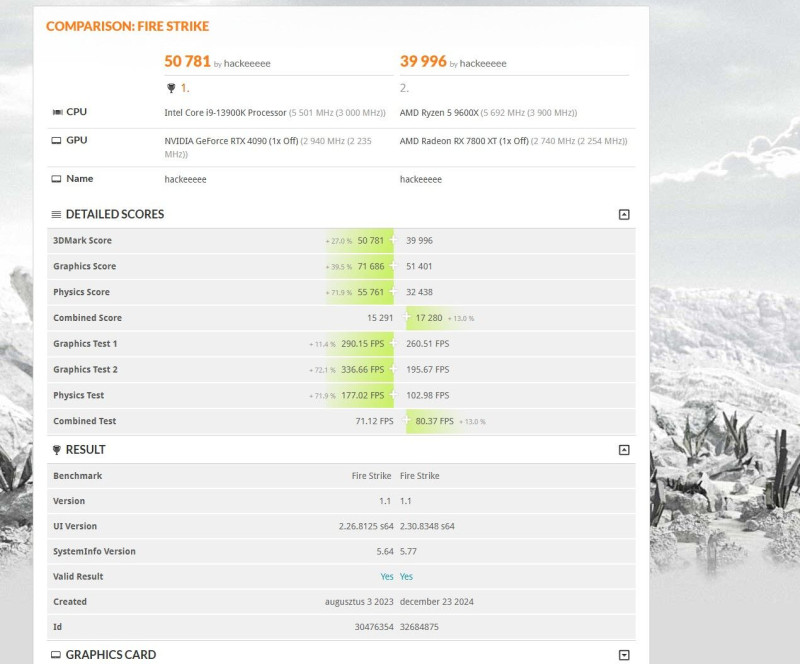The image size is (800, 664).
Task: Expand the Graphics Card section
Action: 623,655
